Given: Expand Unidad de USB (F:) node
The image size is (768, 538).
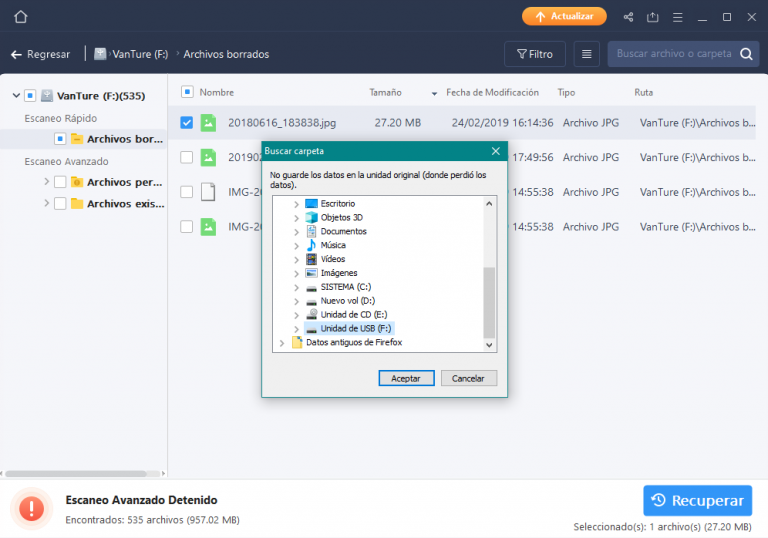Looking at the screenshot, I should point(296,329).
